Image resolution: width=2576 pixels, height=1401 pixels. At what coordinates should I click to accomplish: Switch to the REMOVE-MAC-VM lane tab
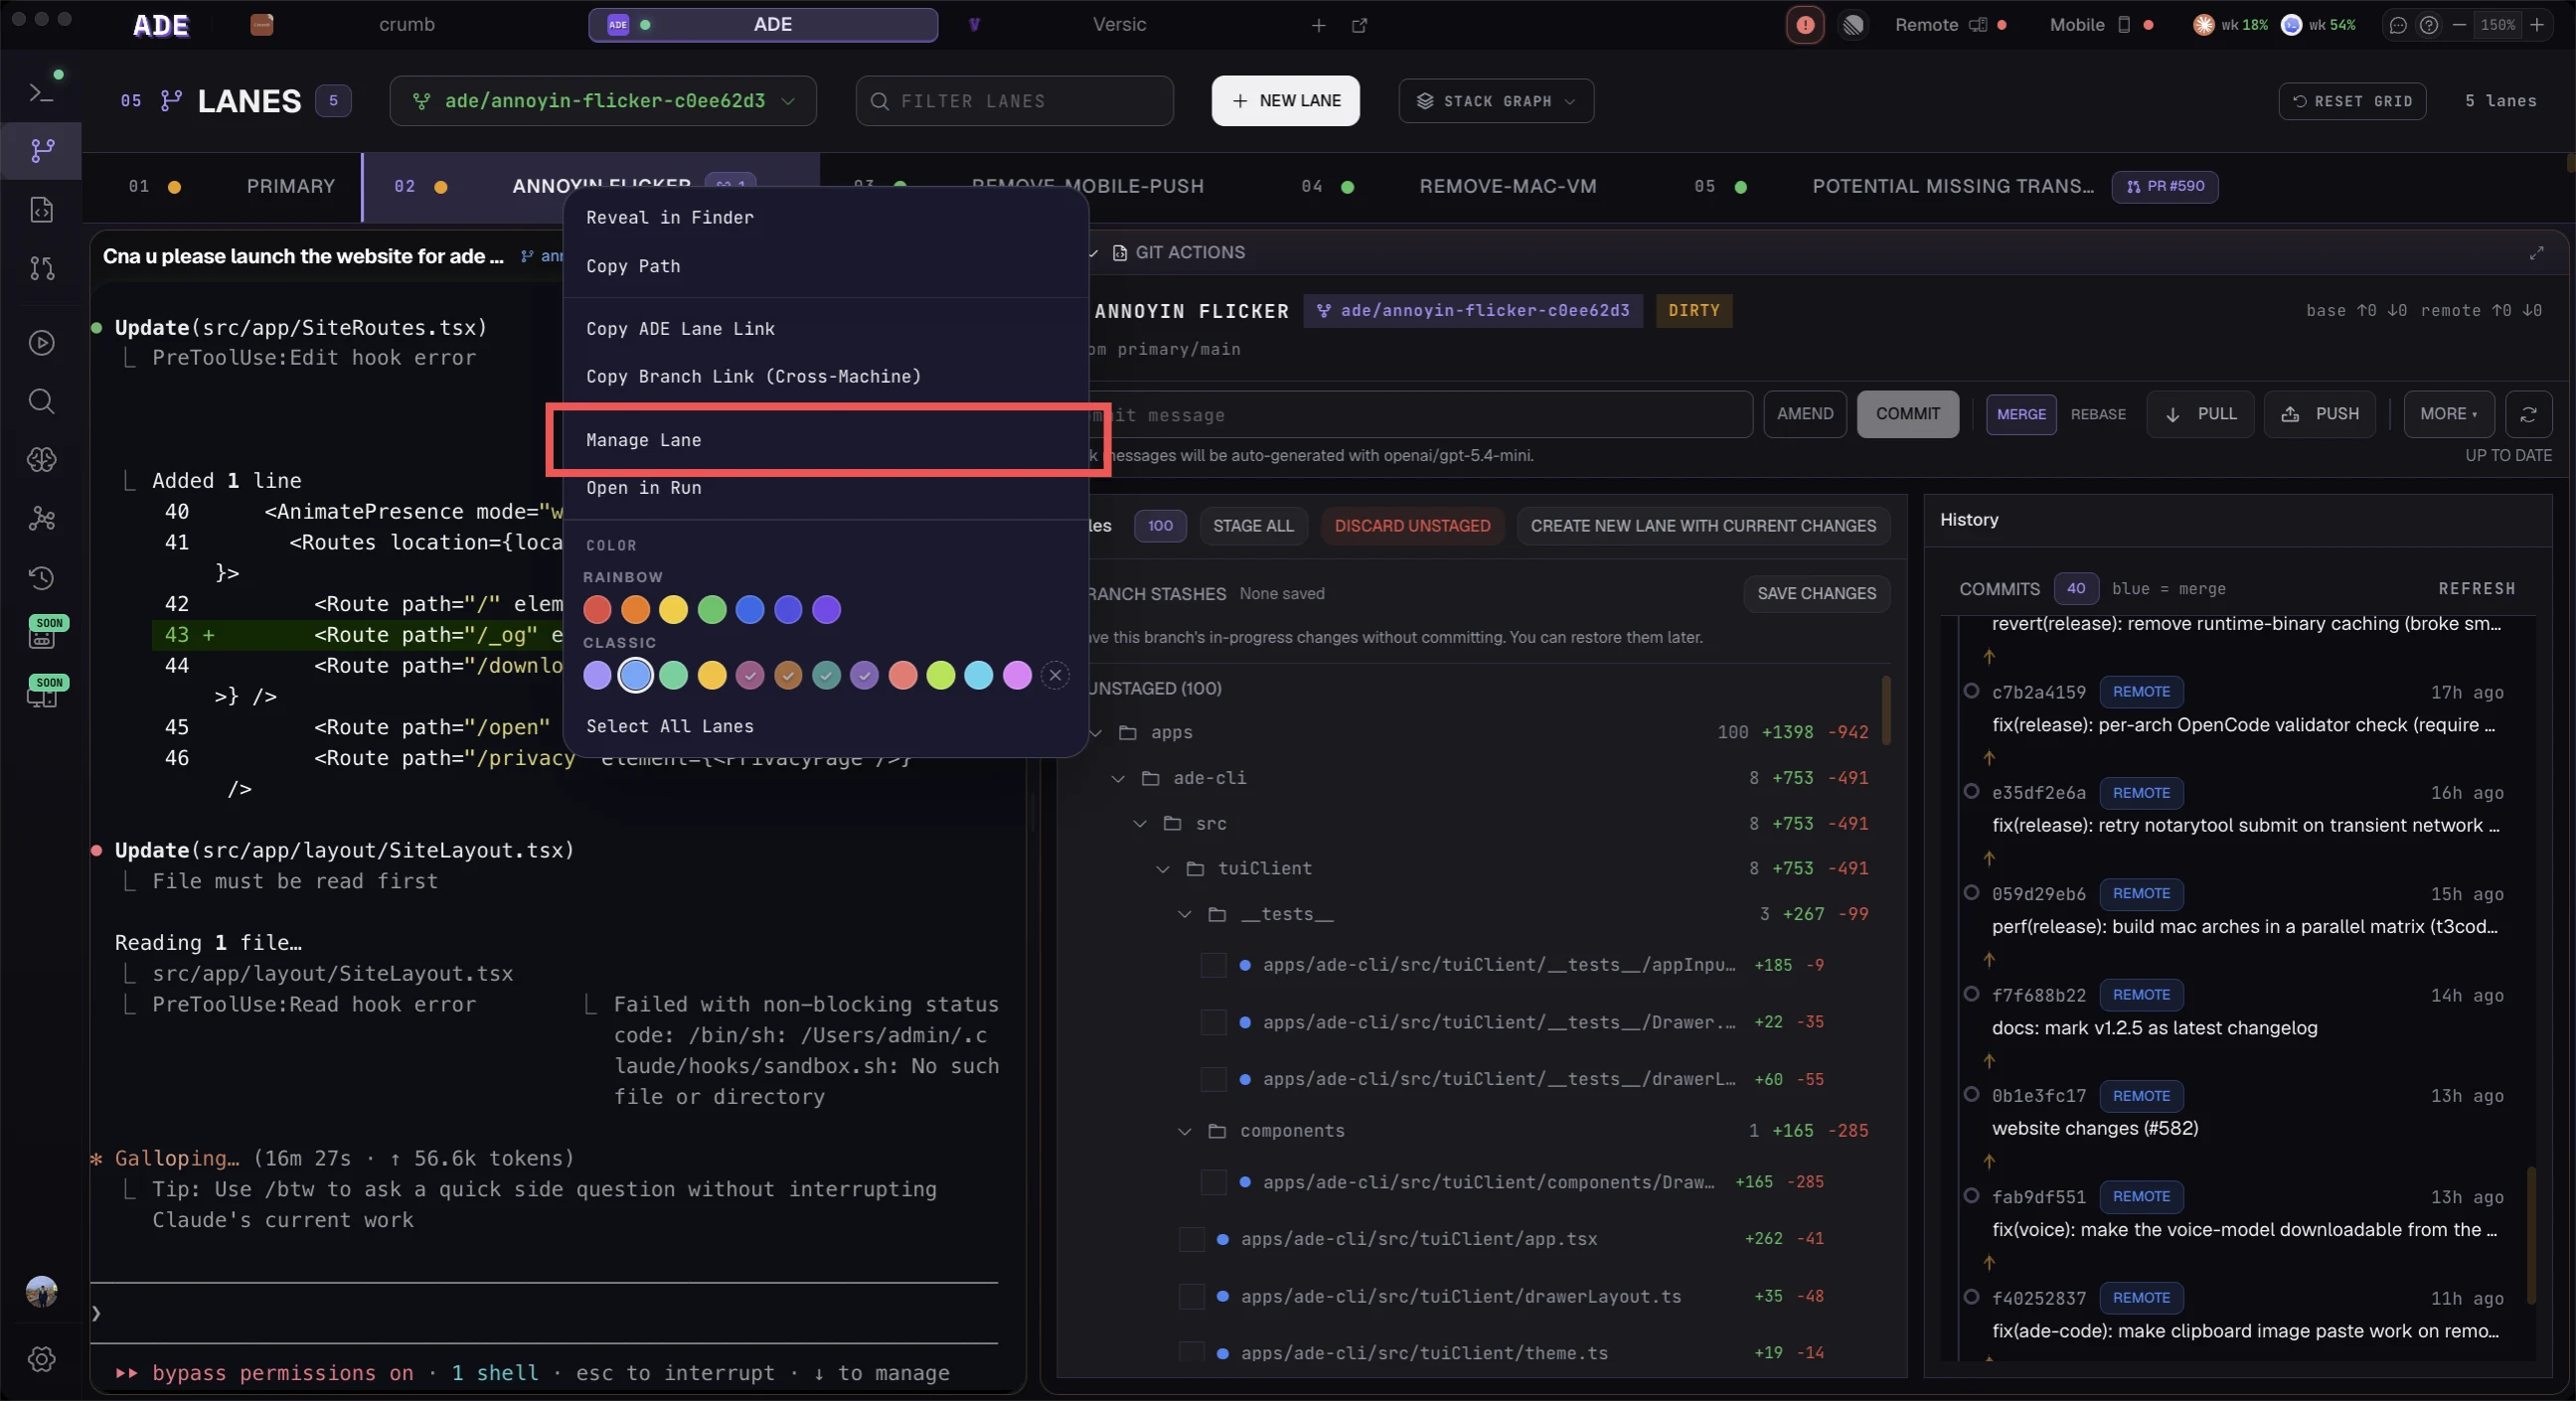(1507, 187)
